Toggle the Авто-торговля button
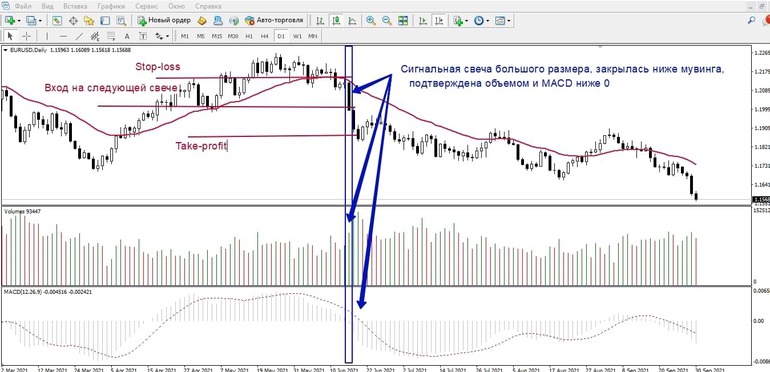Screen dimensions: 770x372 (275, 21)
